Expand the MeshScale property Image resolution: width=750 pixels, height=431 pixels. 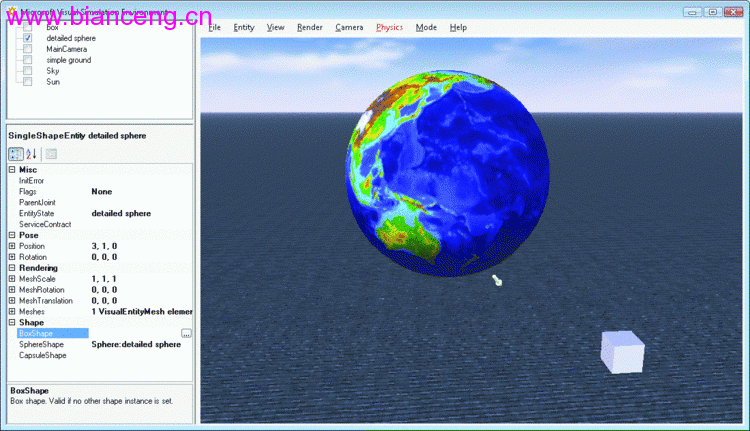point(12,278)
